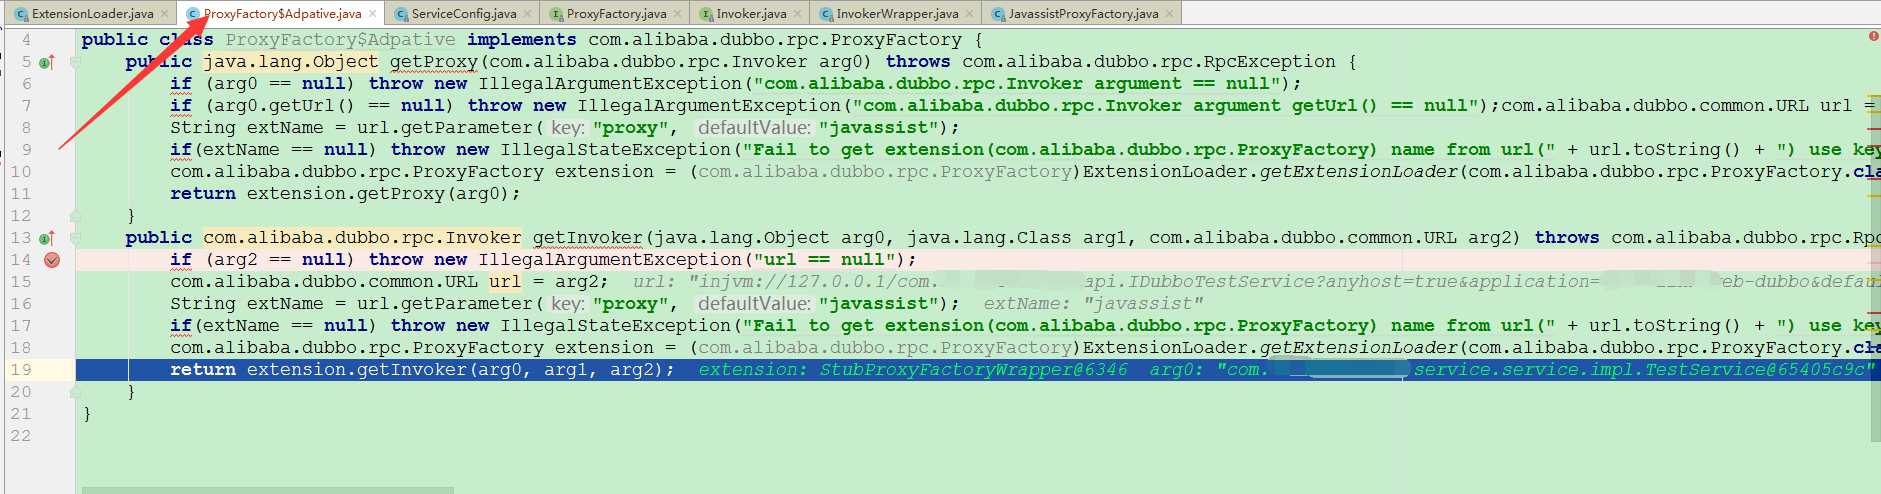Click the ProxyFactory$Adpative class name on line 4
Screen dimensions: 1881x494
pos(340,40)
